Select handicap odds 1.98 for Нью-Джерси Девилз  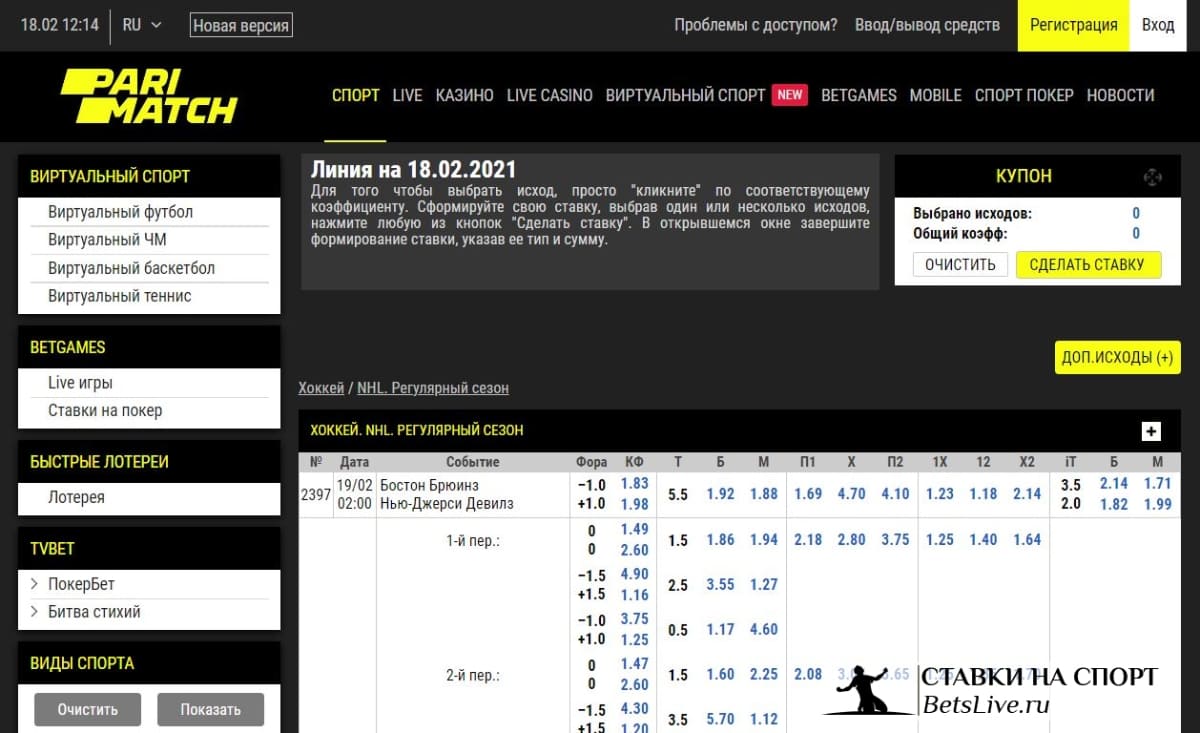click(634, 504)
